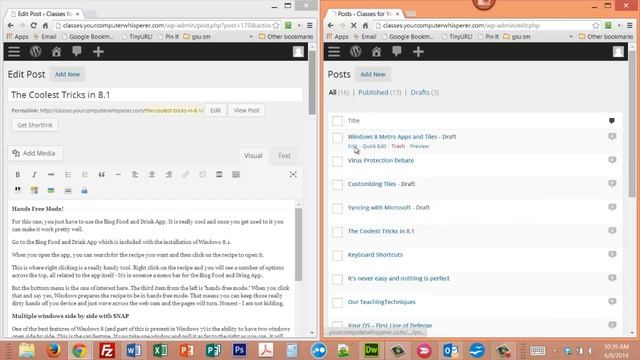Insert horizontal line in editor toolbar
Viewport: 640px width, 360px height.
[x=118, y=175]
